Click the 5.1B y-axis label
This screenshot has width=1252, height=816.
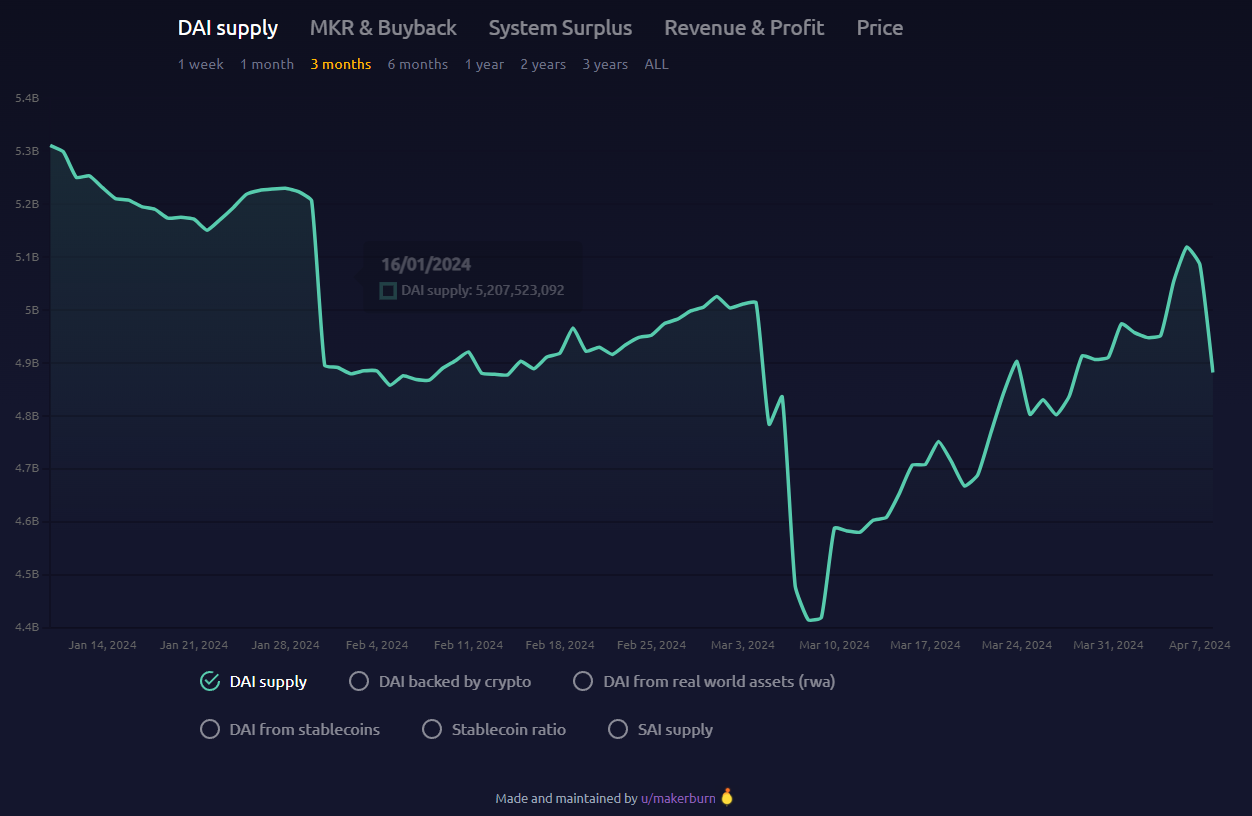(x=27, y=257)
